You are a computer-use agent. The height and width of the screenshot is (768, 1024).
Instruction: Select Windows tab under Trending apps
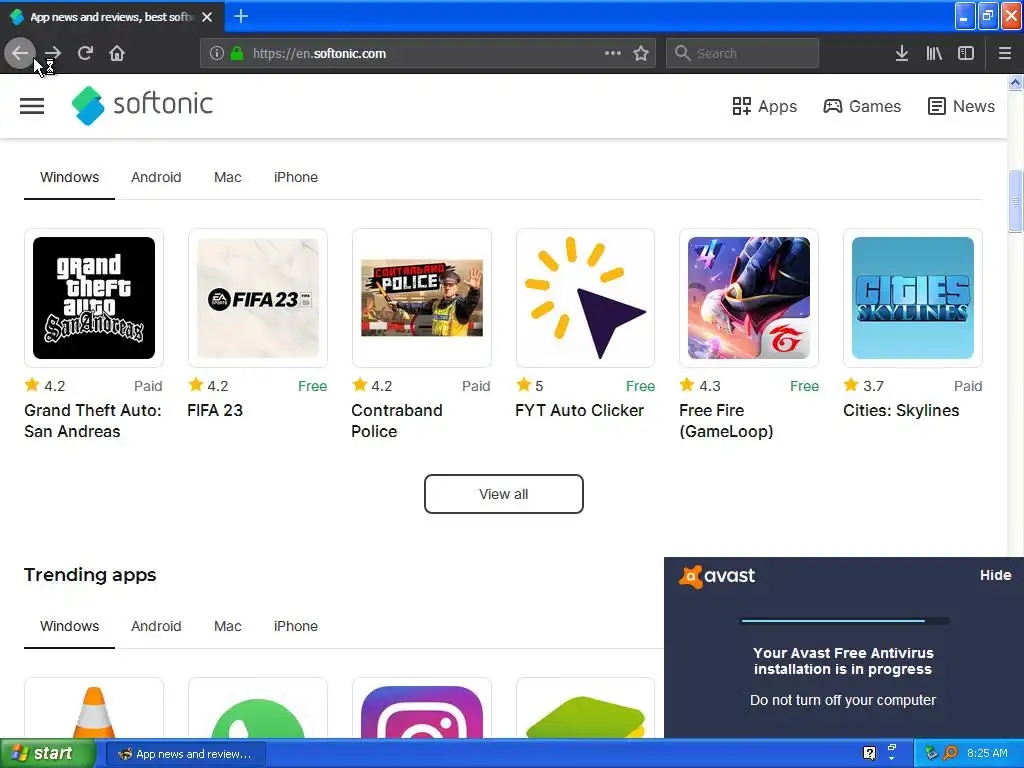tap(69, 626)
